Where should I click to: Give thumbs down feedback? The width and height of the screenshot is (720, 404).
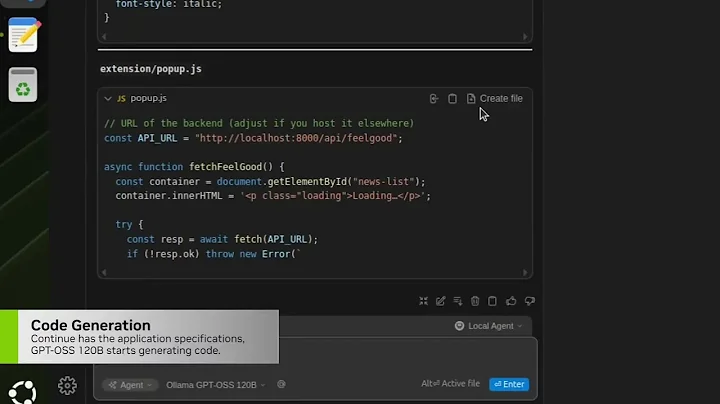529,301
